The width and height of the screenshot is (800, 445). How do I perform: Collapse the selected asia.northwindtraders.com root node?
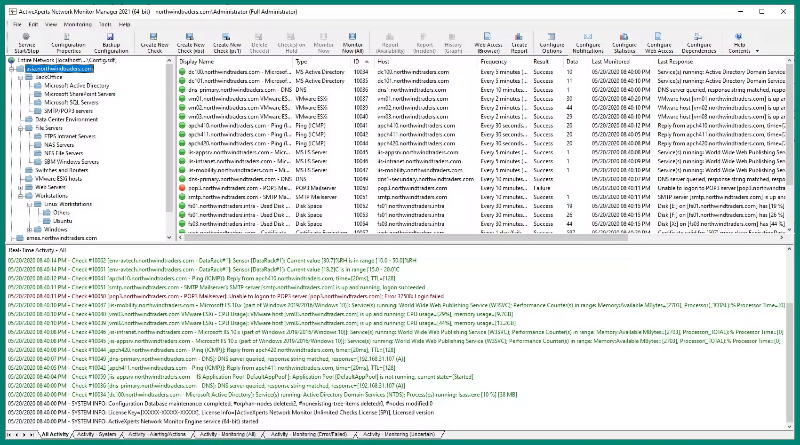pos(12,69)
